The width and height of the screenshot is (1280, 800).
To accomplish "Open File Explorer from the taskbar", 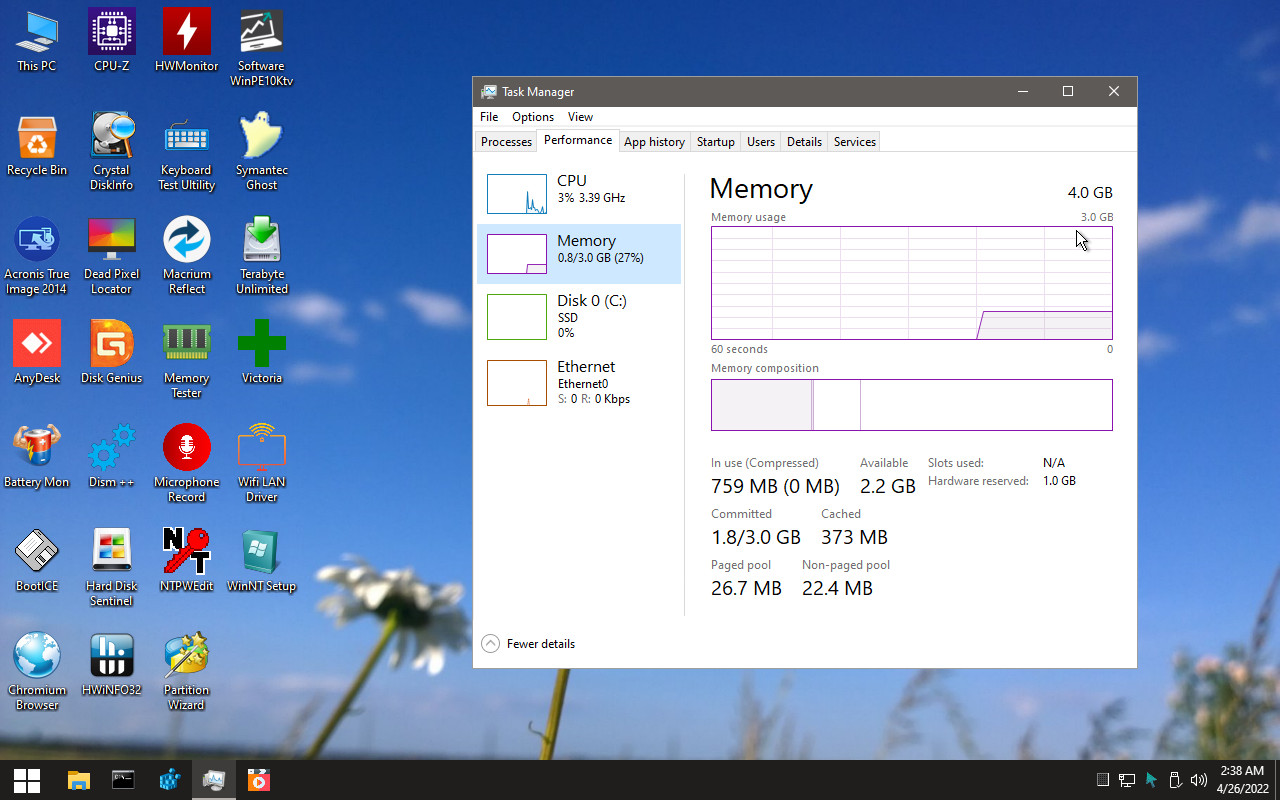I will coord(78,780).
